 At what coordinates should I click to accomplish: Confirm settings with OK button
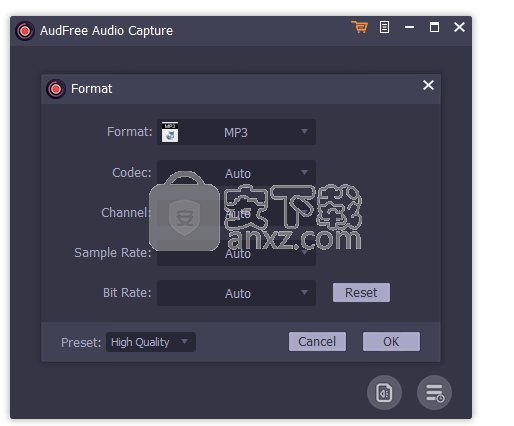pyautogui.click(x=391, y=341)
